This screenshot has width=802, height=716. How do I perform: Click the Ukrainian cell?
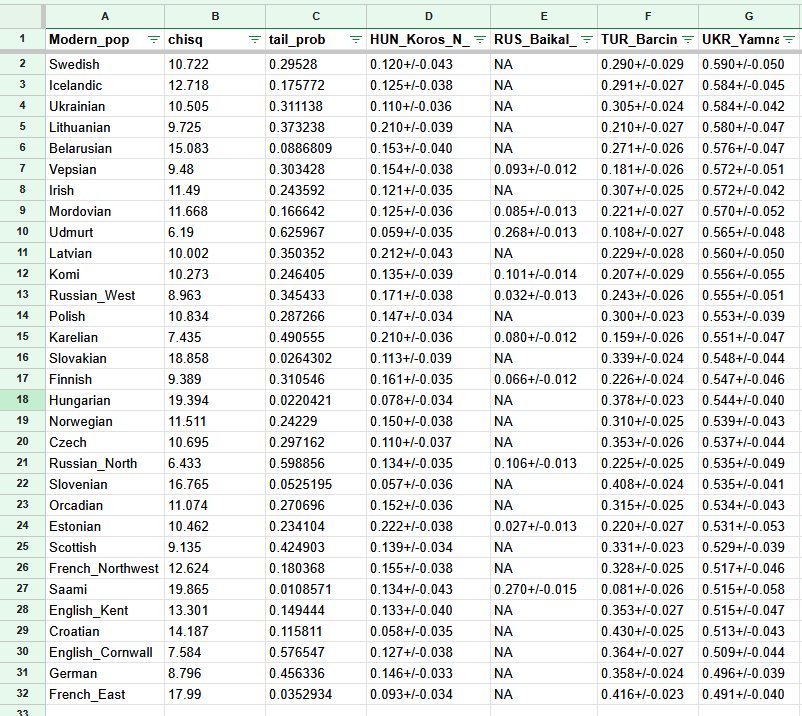point(105,106)
